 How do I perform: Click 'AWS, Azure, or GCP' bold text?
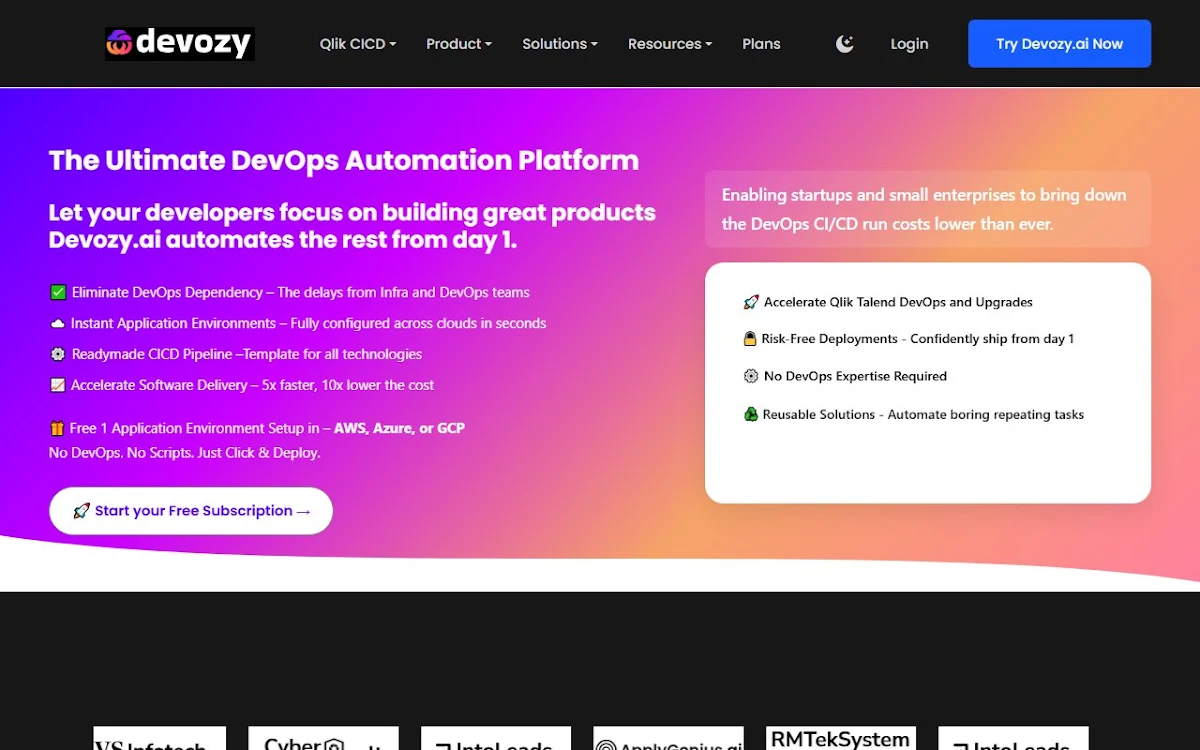pyautogui.click(x=399, y=428)
